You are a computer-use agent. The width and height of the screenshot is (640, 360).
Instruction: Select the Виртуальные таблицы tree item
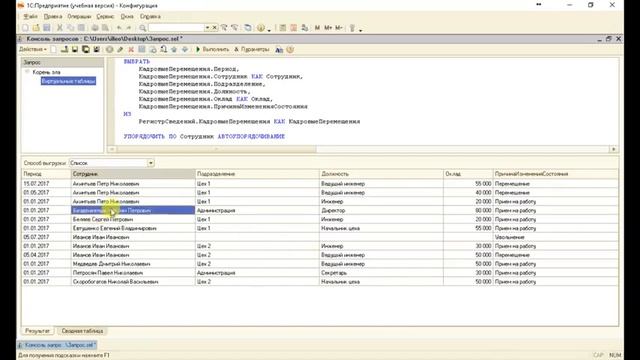click(68, 81)
